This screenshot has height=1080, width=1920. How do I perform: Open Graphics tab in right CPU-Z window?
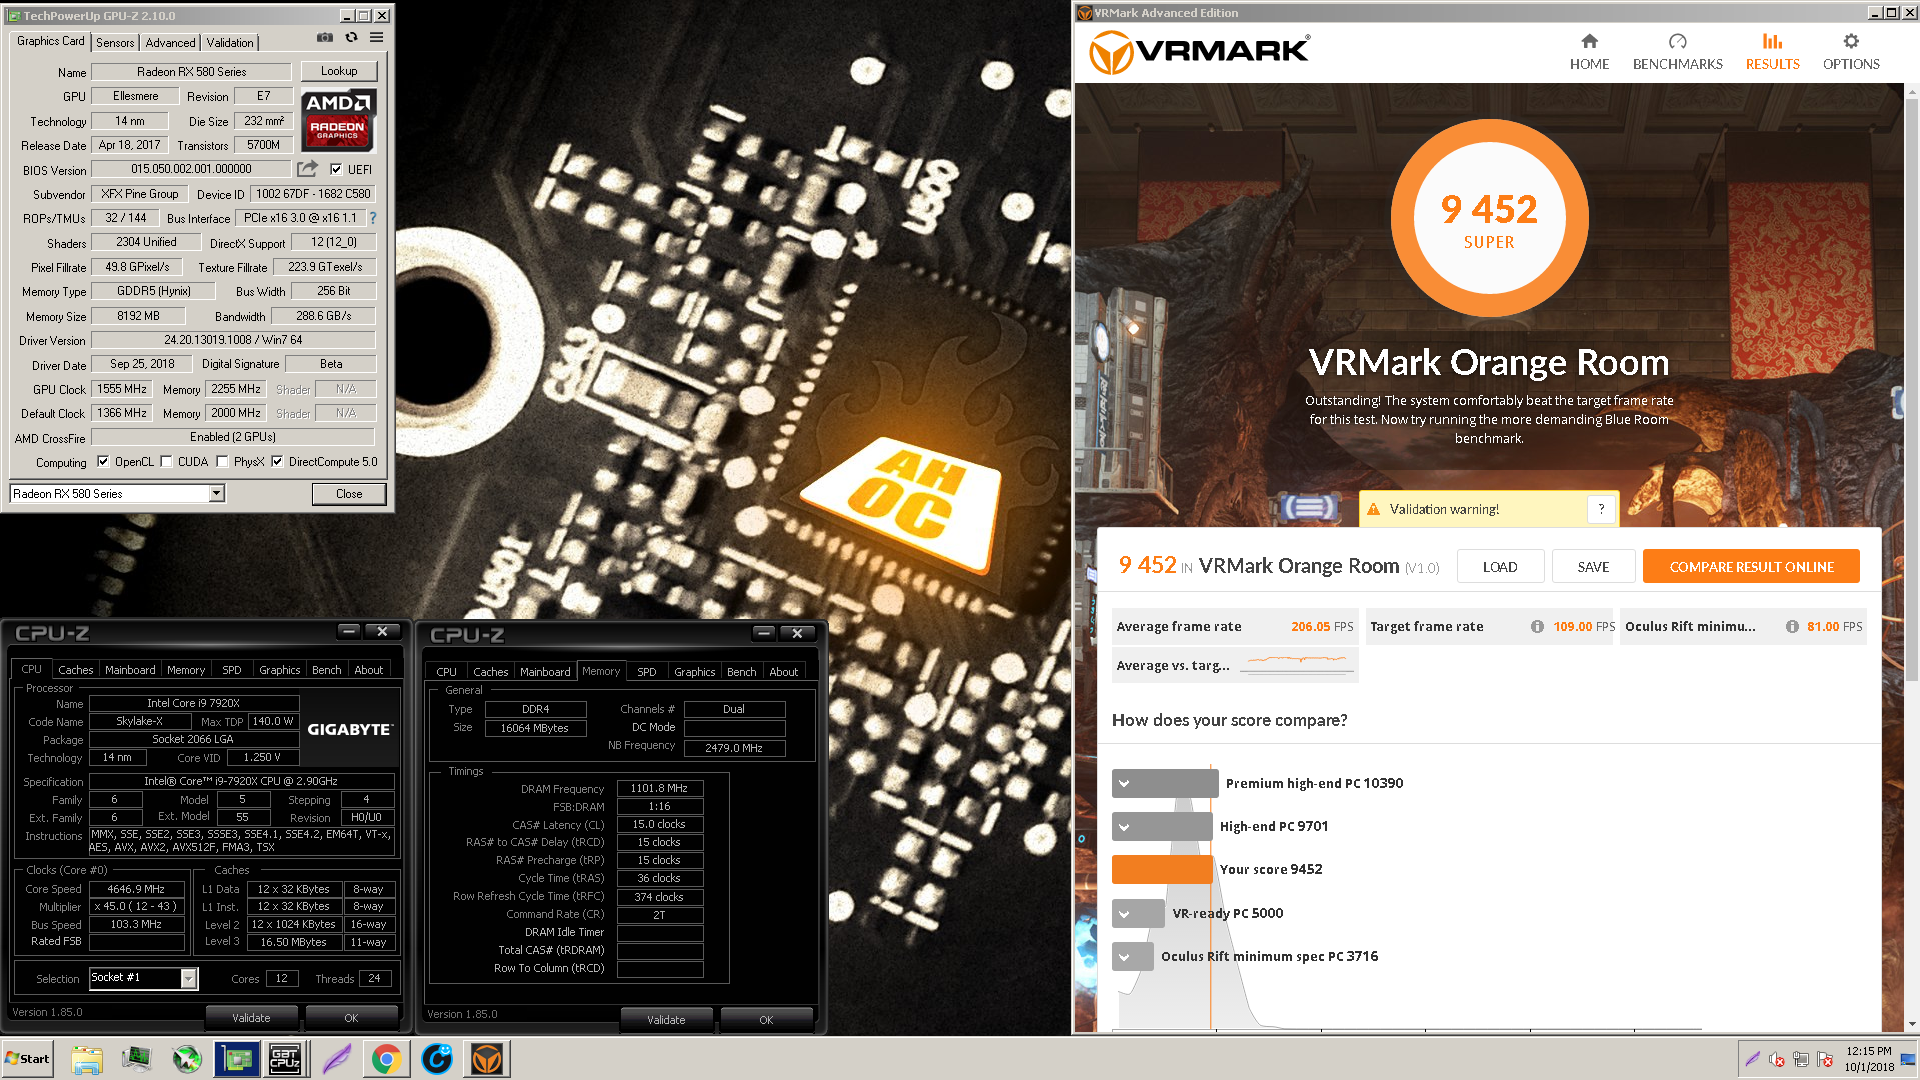(694, 672)
